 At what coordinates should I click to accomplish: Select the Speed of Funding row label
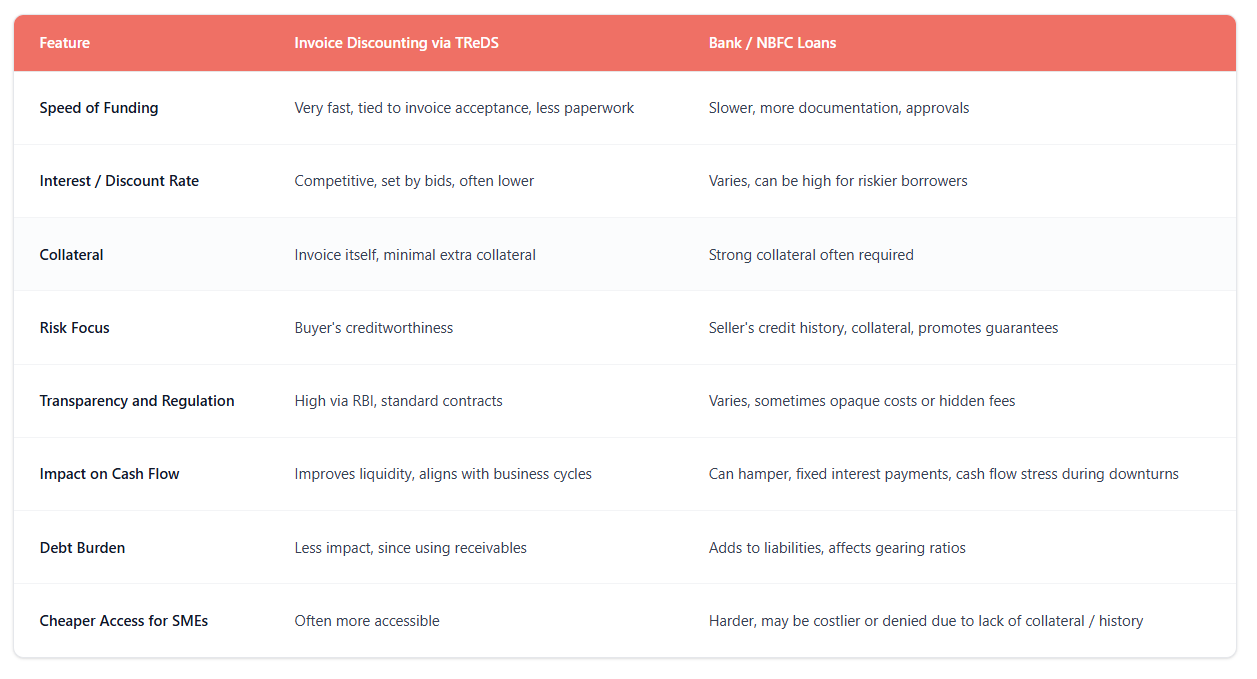click(x=98, y=108)
